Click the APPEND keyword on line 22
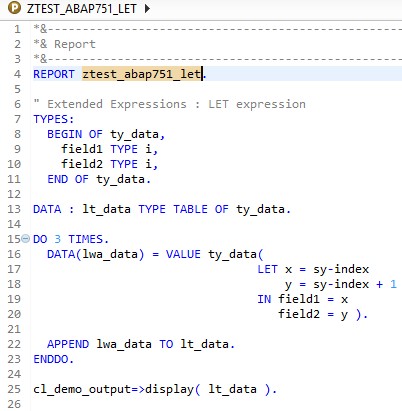Viewport: 402px width, 411px height. (x=68, y=344)
